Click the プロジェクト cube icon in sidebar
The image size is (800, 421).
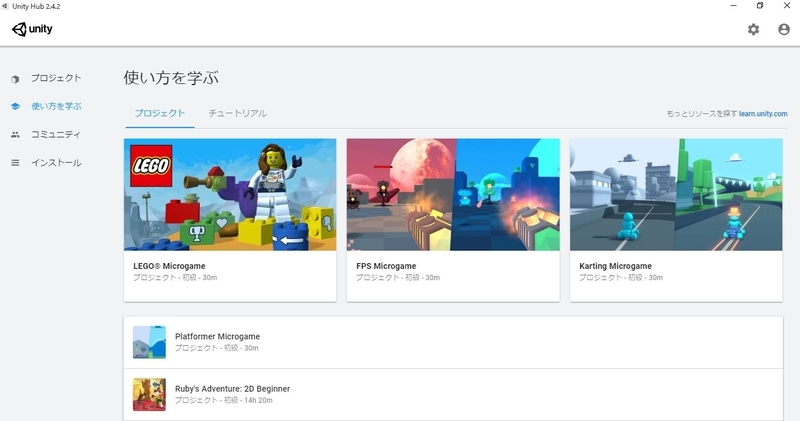15,79
